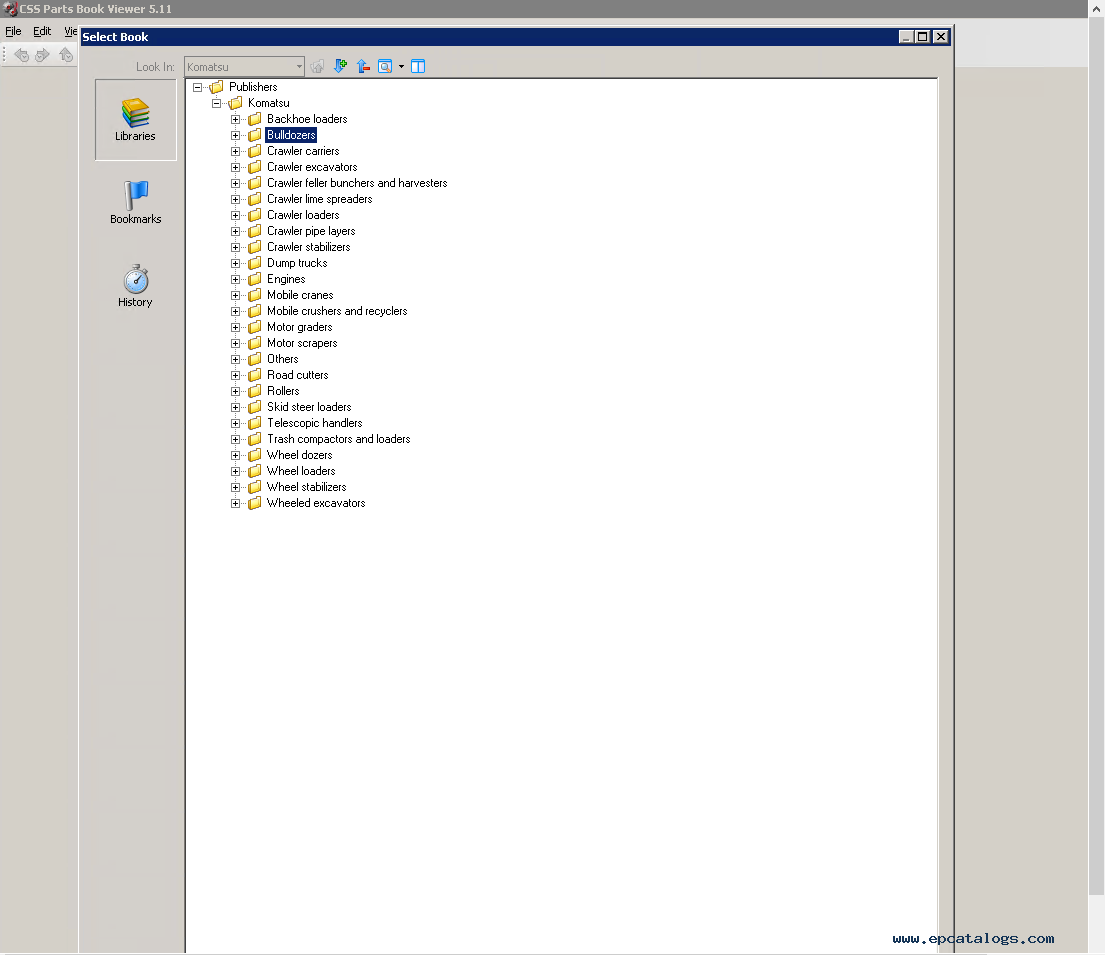Screen dimensions: 1105x955
Task: Expand the Crawler loaders node
Action: click(235, 215)
